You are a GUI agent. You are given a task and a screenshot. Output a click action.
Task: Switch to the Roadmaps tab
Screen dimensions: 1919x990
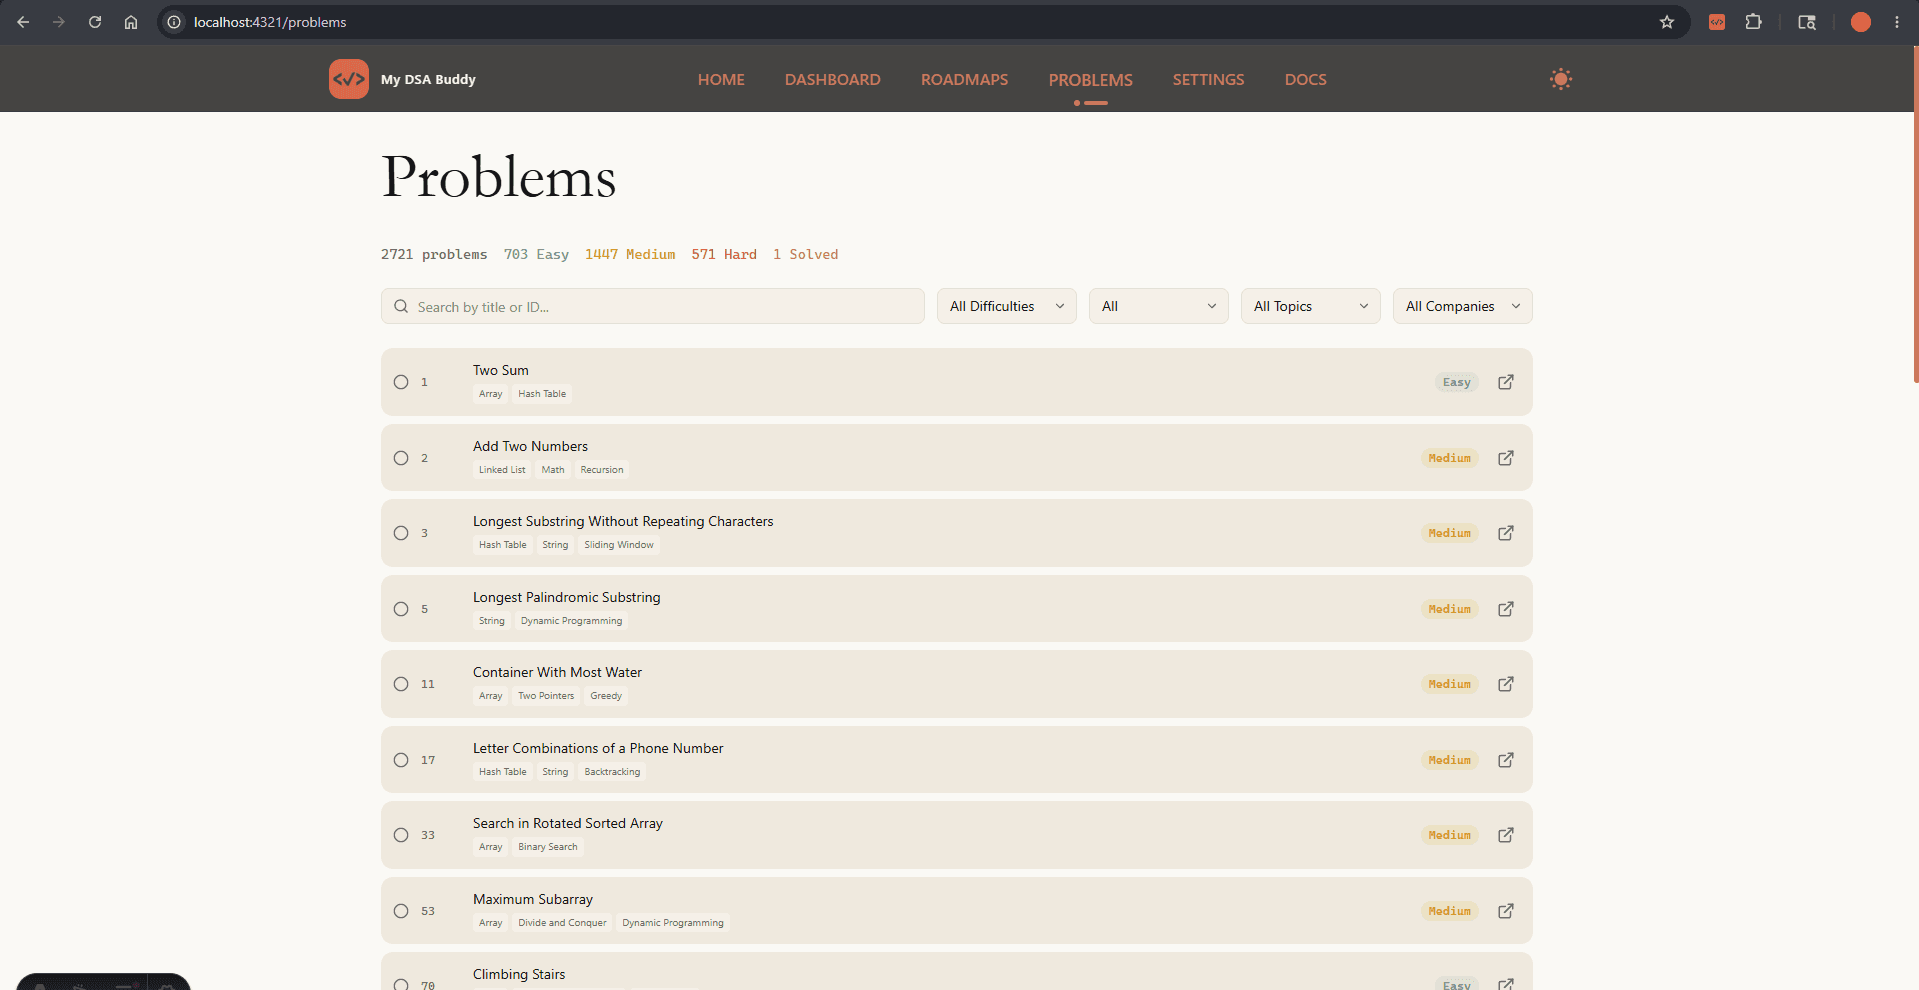(x=964, y=80)
